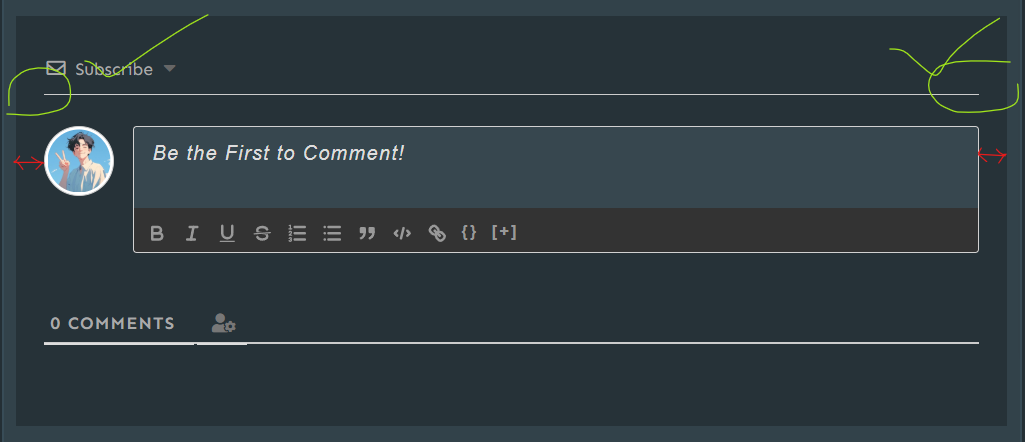Click the curly braces source code icon
This screenshot has width=1025, height=442.
click(469, 232)
